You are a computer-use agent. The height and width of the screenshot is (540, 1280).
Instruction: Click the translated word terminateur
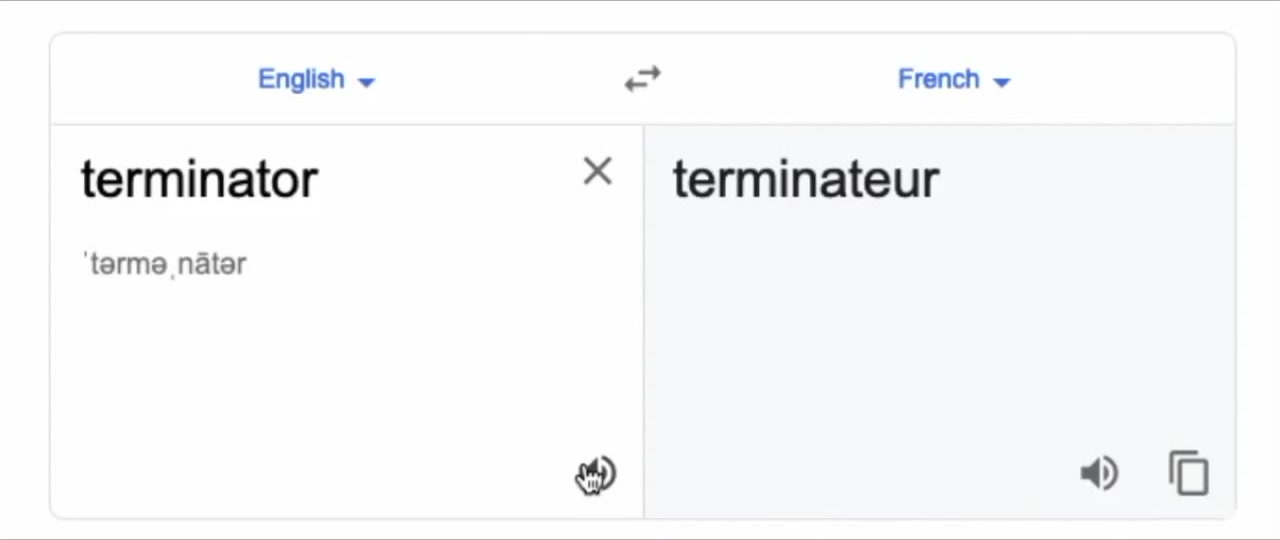pyautogui.click(x=806, y=180)
